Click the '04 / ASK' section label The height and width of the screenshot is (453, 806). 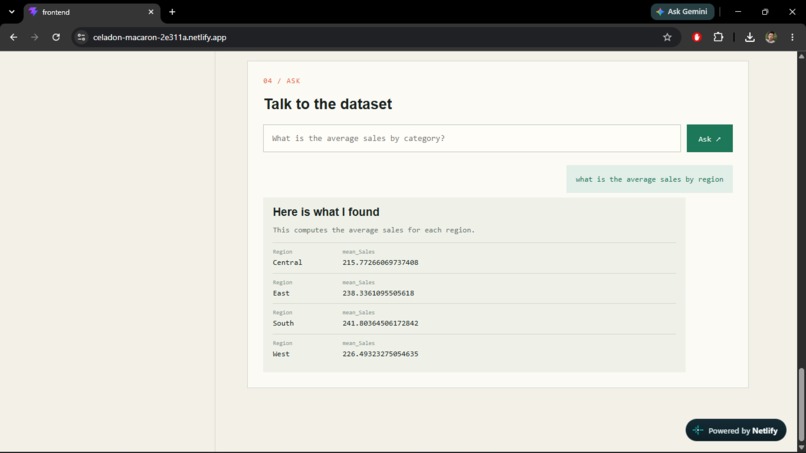point(282,81)
